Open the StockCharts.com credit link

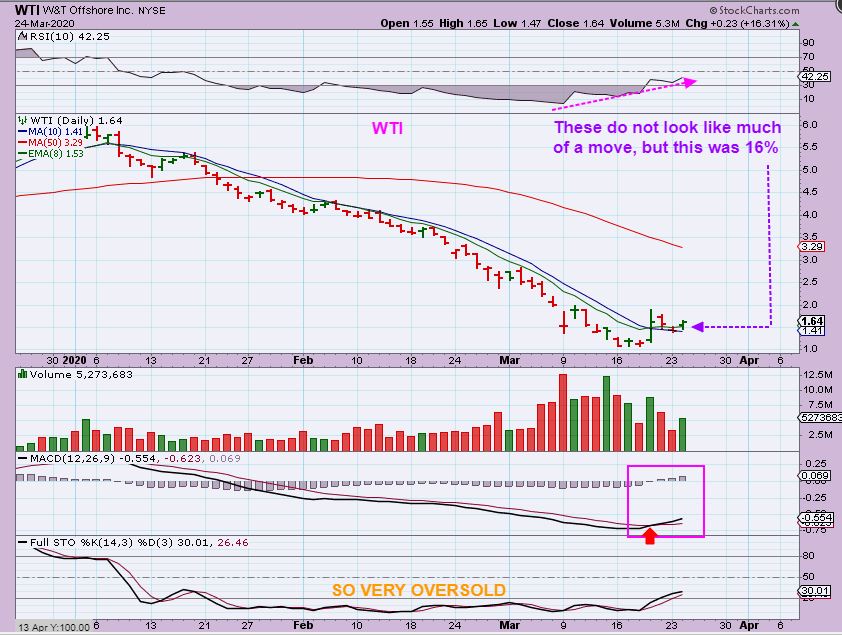pos(754,10)
